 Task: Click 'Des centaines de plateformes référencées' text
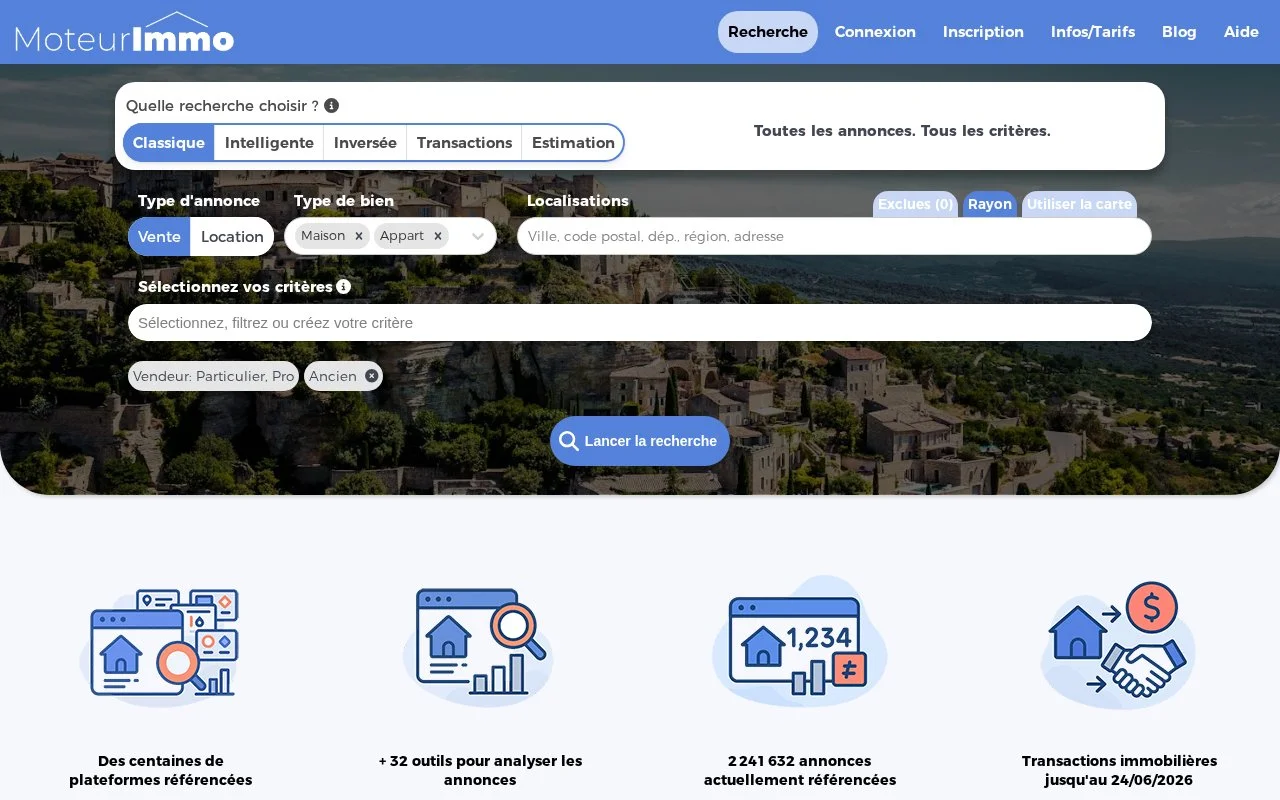161,770
